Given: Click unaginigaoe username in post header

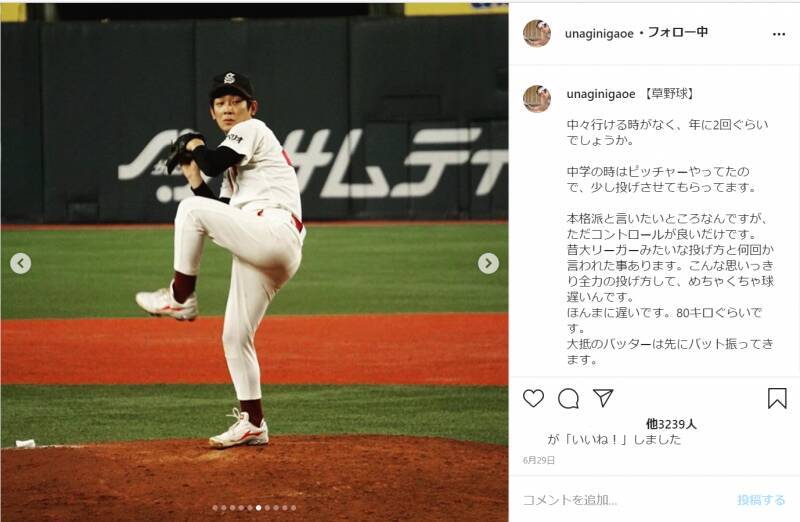Looking at the screenshot, I should click(599, 34).
